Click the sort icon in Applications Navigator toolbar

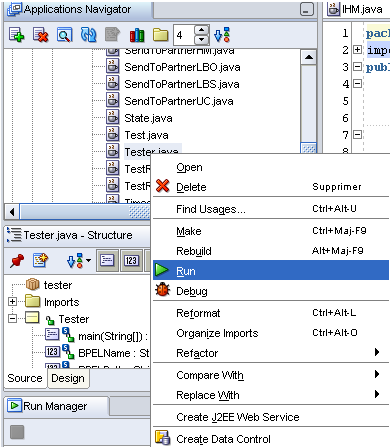pyautogui.click(x=222, y=35)
